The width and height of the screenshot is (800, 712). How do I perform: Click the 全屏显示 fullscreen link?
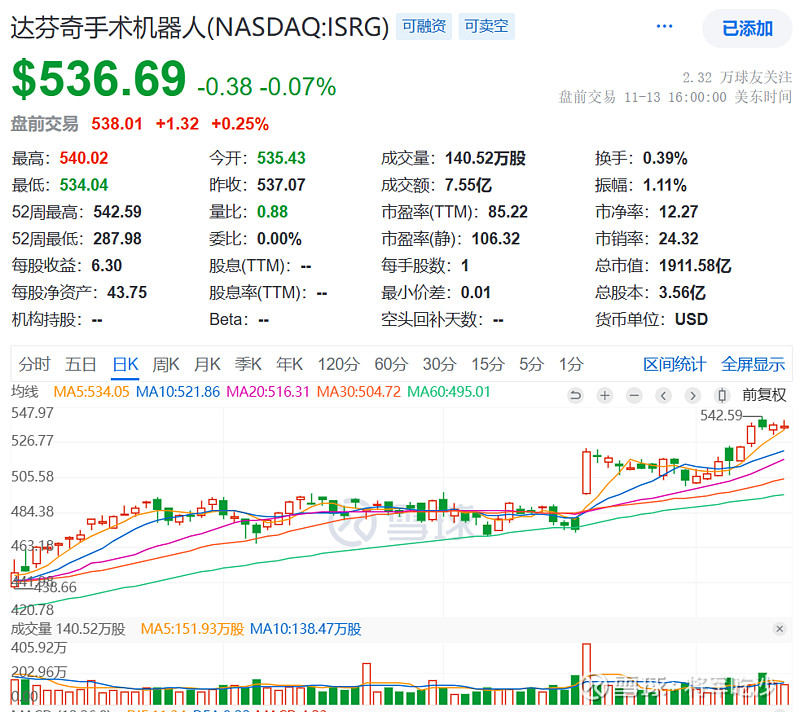[753, 364]
